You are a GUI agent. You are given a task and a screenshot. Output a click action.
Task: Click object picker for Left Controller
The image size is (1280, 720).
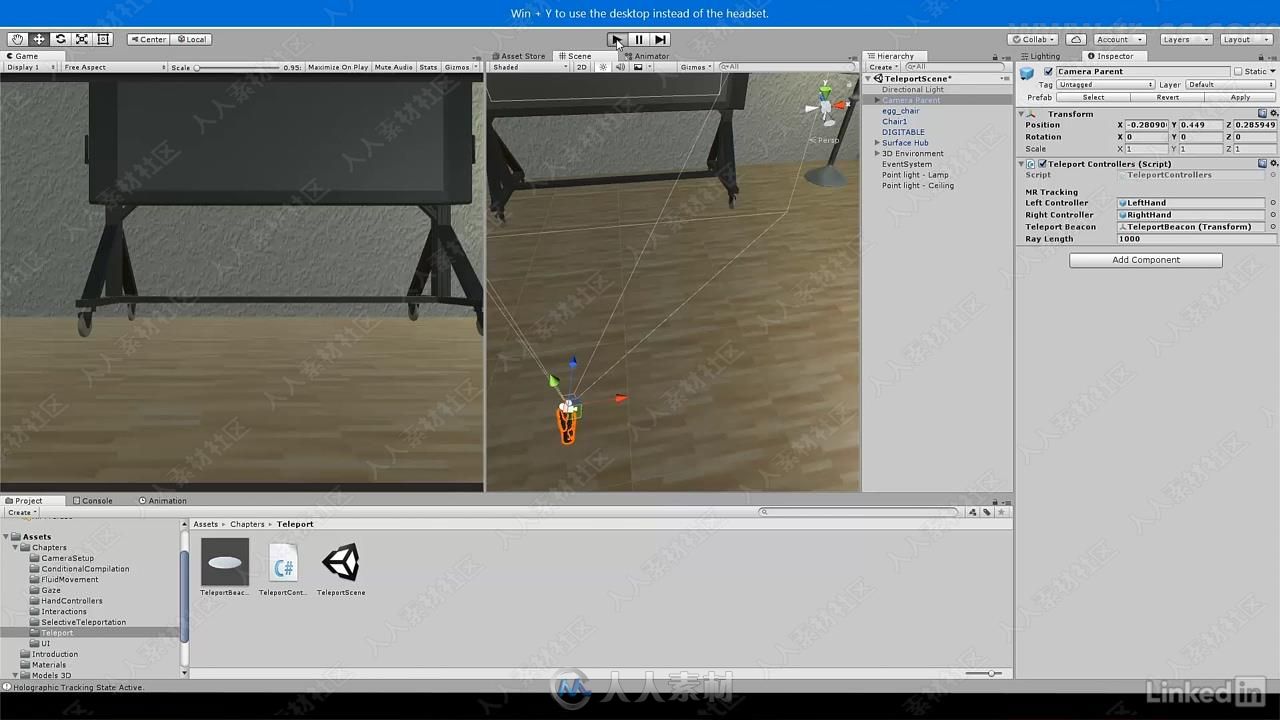pos(1273,203)
